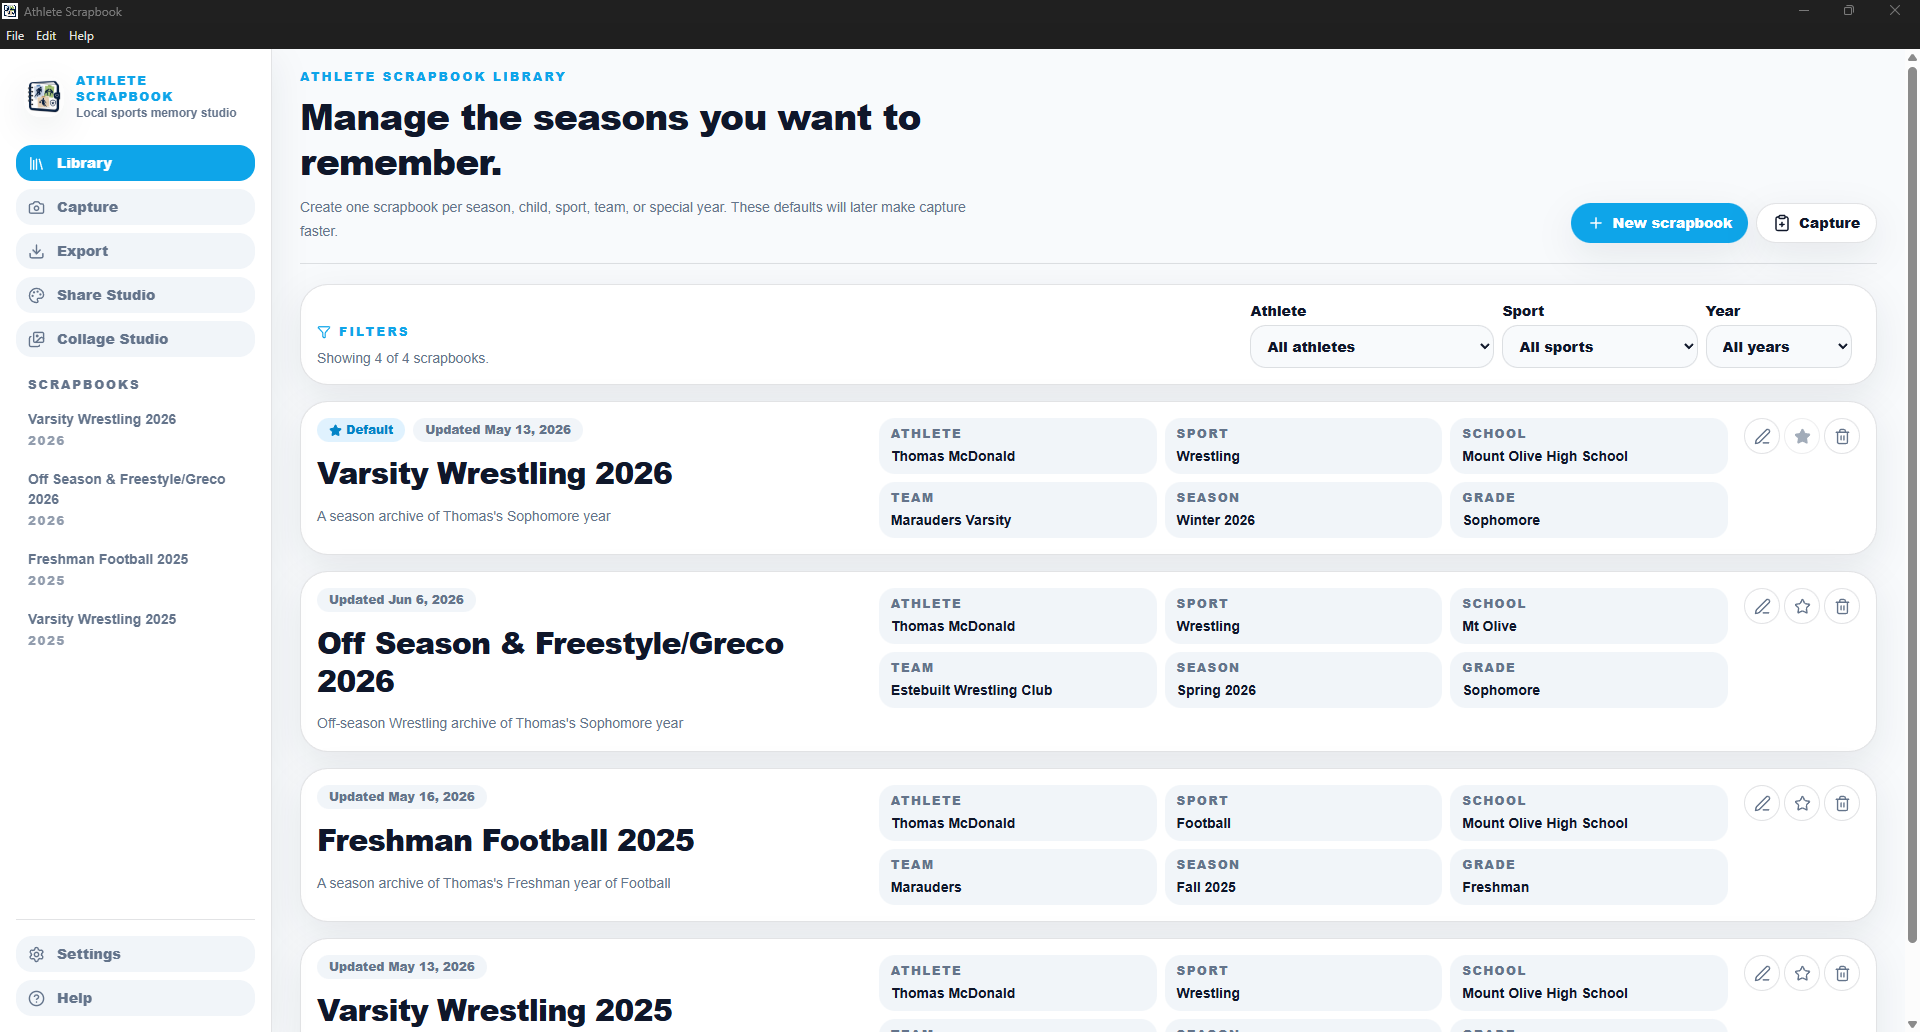1920x1032 pixels.
Task: Go to Capture in the sidebar
Action: pyautogui.click(x=135, y=207)
